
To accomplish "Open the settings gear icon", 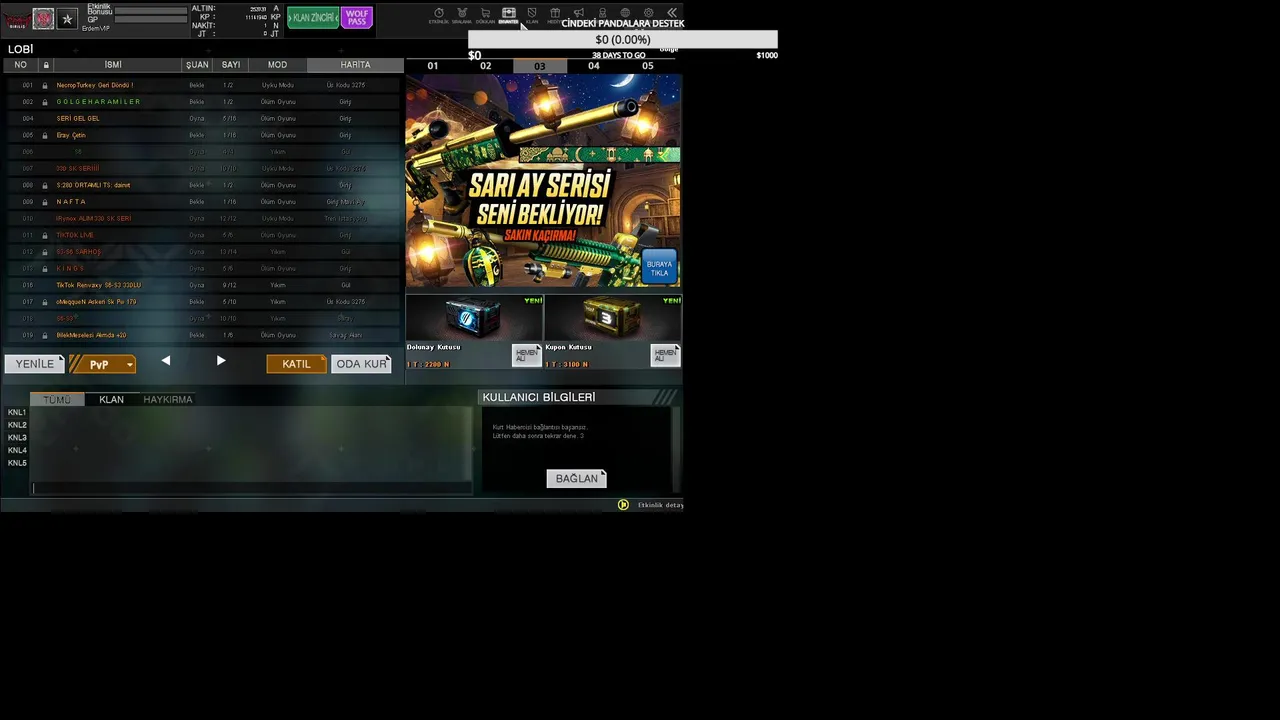I will coord(648,13).
